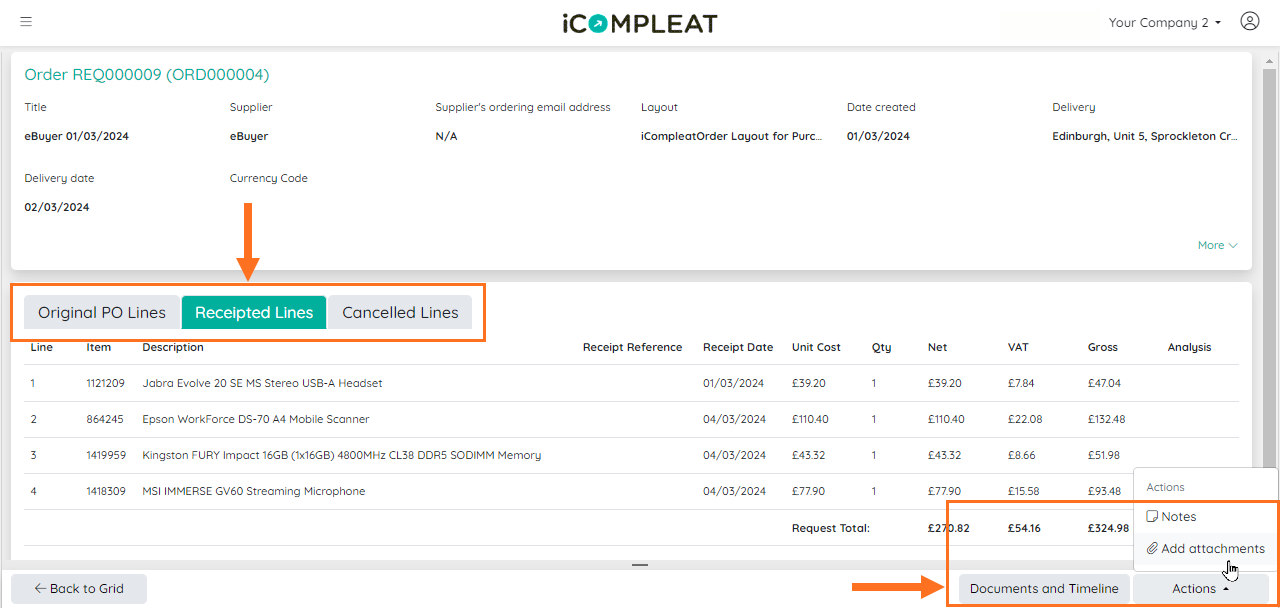This screenshot has height=608, width=1280.
Task: Click the iCompleat logo
Action: (x=639, y=23)
